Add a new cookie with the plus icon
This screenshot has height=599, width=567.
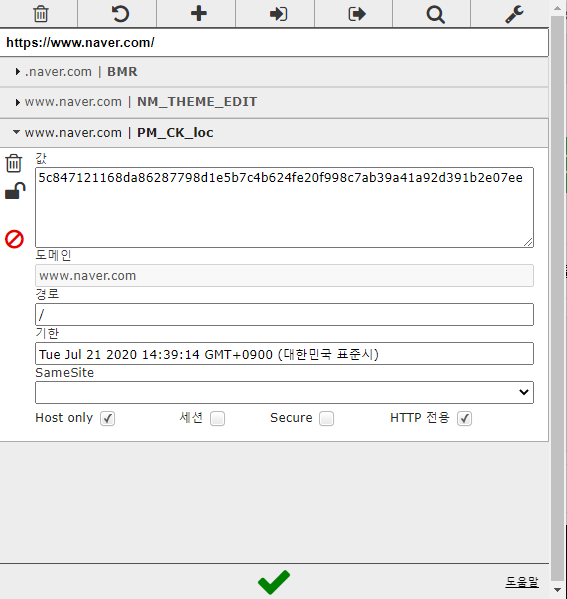[199, 14]
